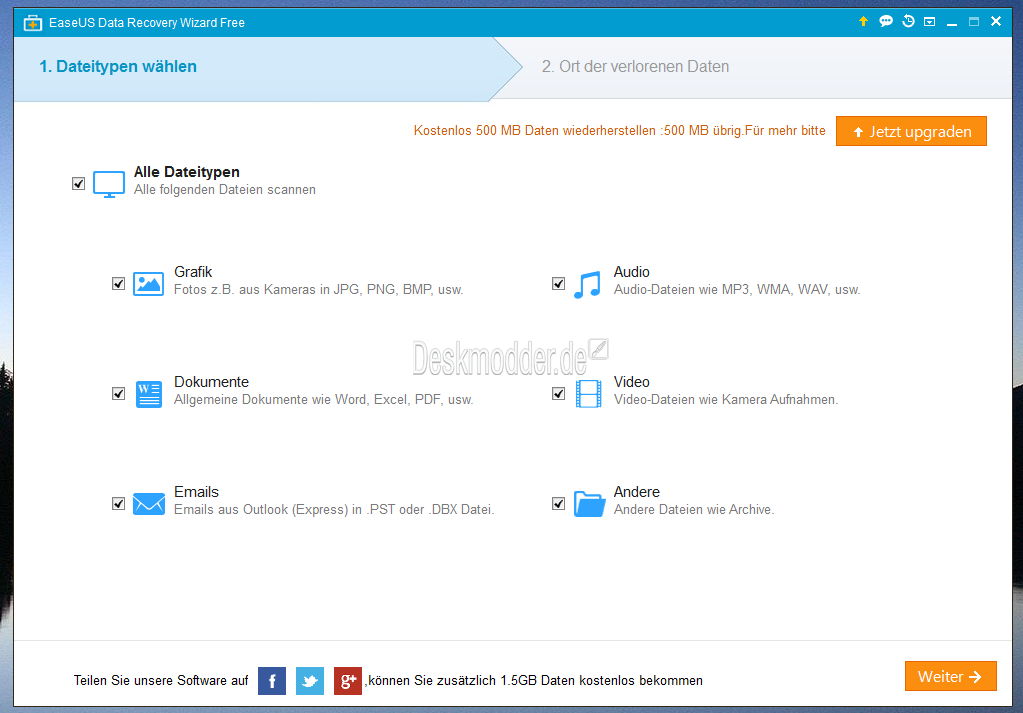The image size is (1023, 713).
Task: Toggle the Grafik checkbox
Action: click(118, 284)
